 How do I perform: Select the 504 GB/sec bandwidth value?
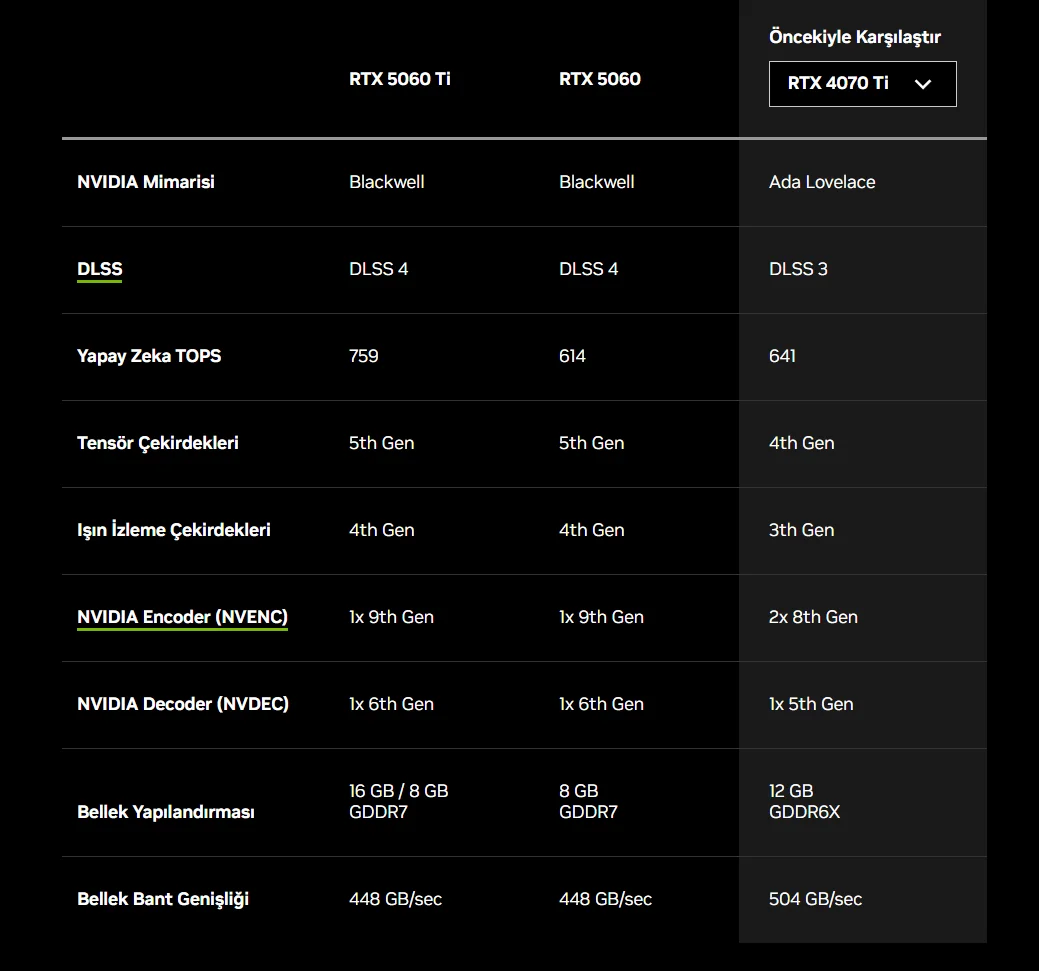coord(814,899)
